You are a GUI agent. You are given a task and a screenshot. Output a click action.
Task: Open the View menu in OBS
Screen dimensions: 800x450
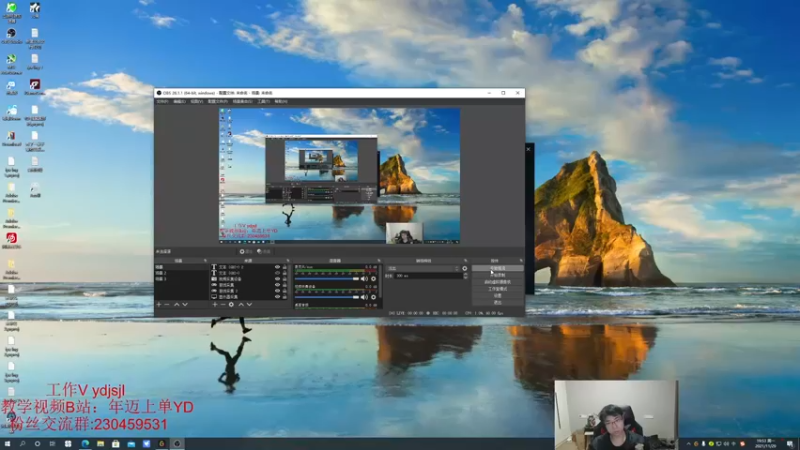tap(196, 101)
